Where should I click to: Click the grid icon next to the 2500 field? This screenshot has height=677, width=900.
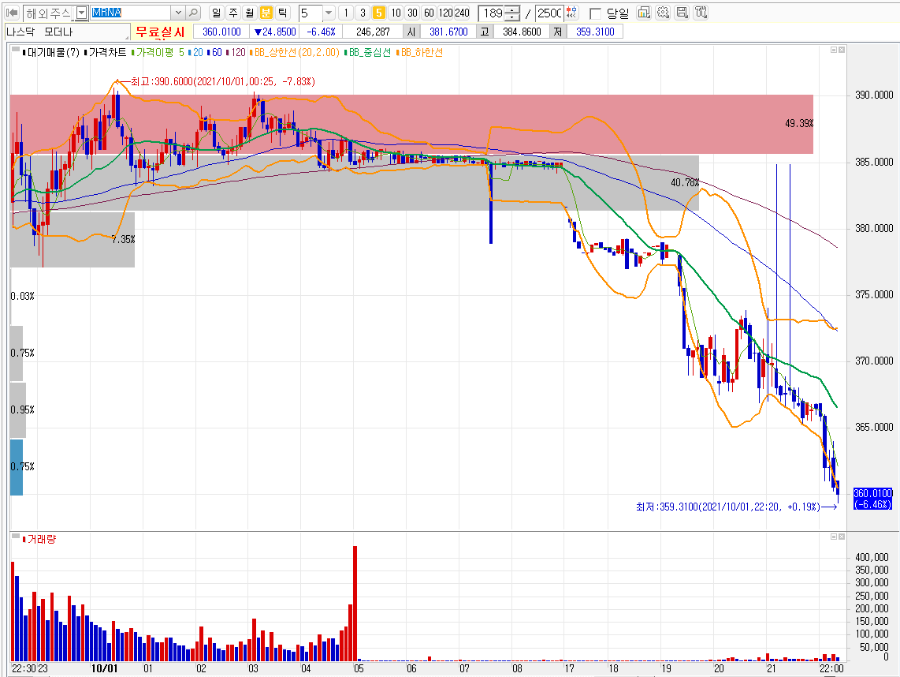coord(571,13)
